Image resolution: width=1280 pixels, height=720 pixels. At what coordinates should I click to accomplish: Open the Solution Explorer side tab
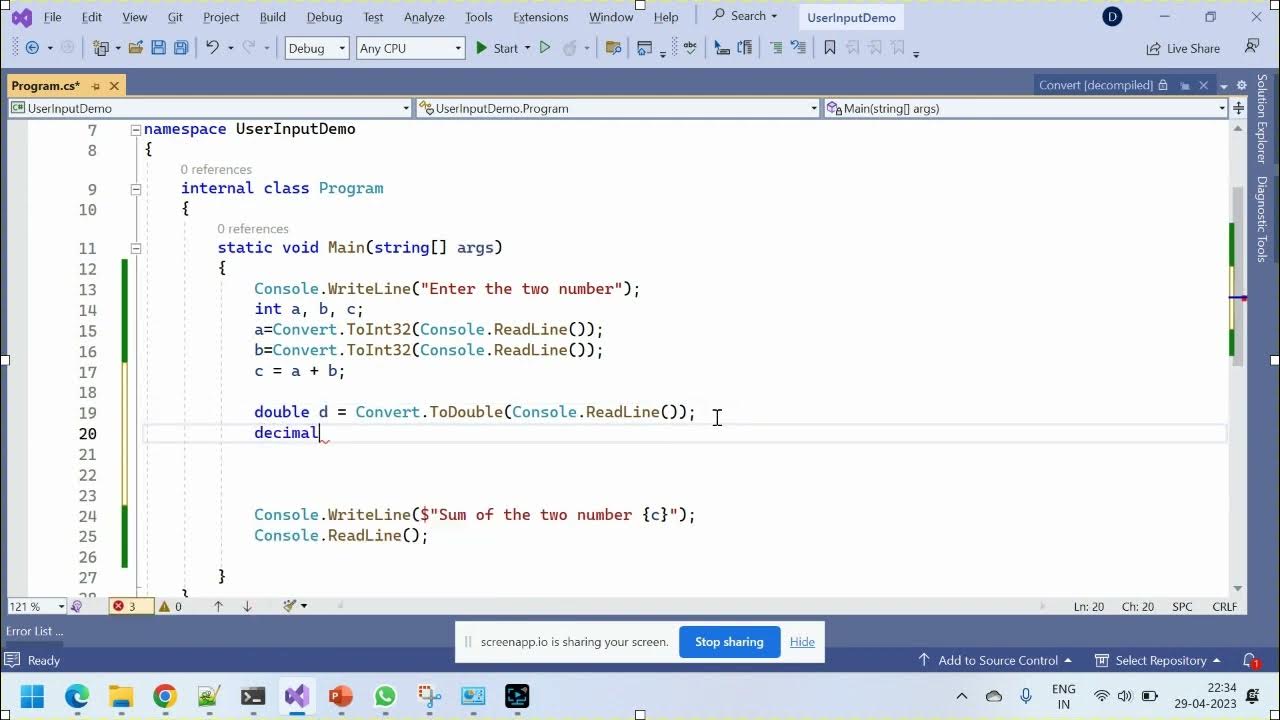(1262, 119)
